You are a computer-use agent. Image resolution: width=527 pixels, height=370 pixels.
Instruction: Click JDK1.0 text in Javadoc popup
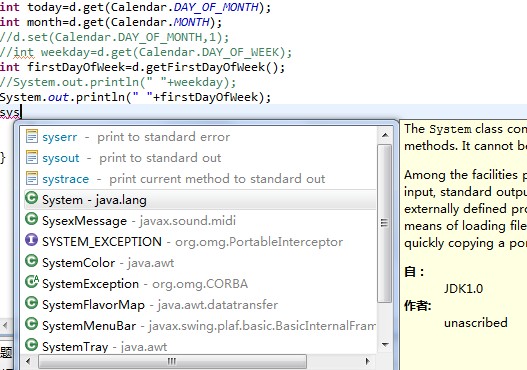tap(463, 288)
